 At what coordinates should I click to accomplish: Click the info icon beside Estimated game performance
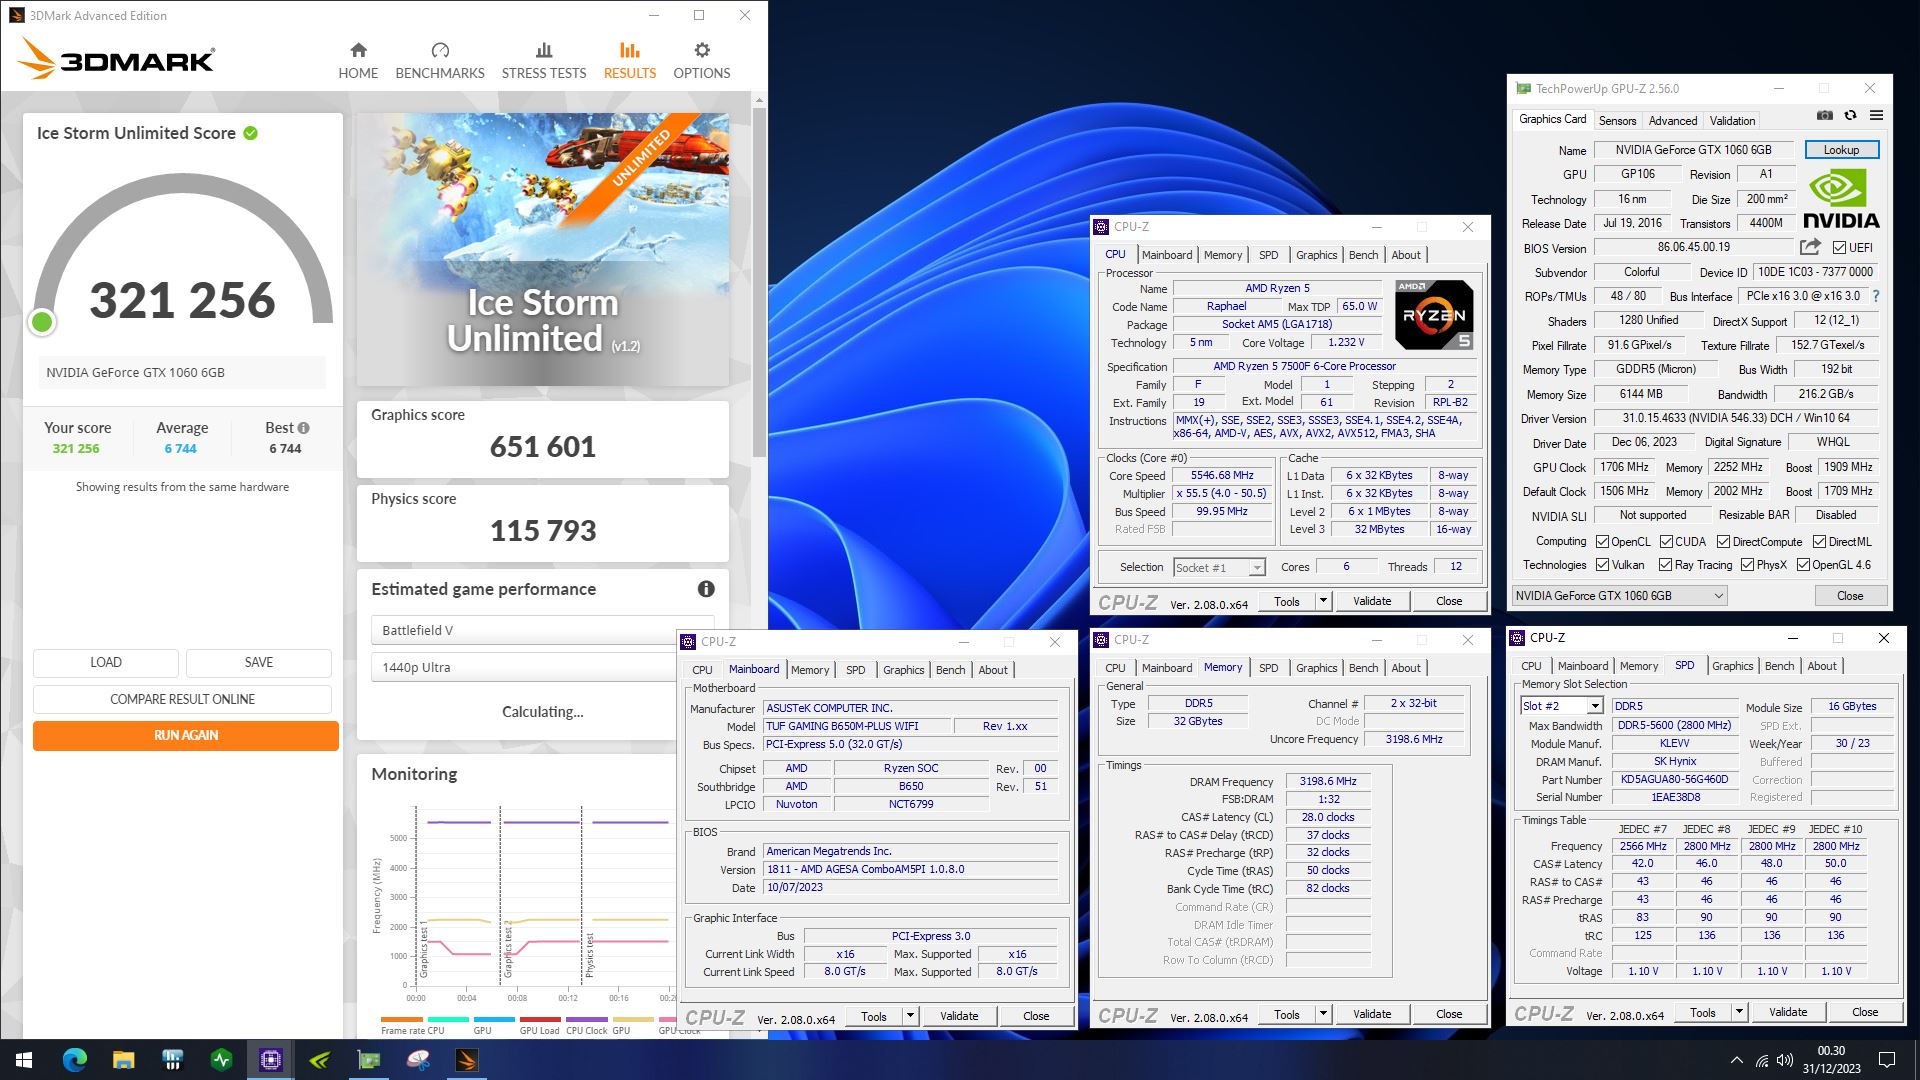(x=706, y=589)
